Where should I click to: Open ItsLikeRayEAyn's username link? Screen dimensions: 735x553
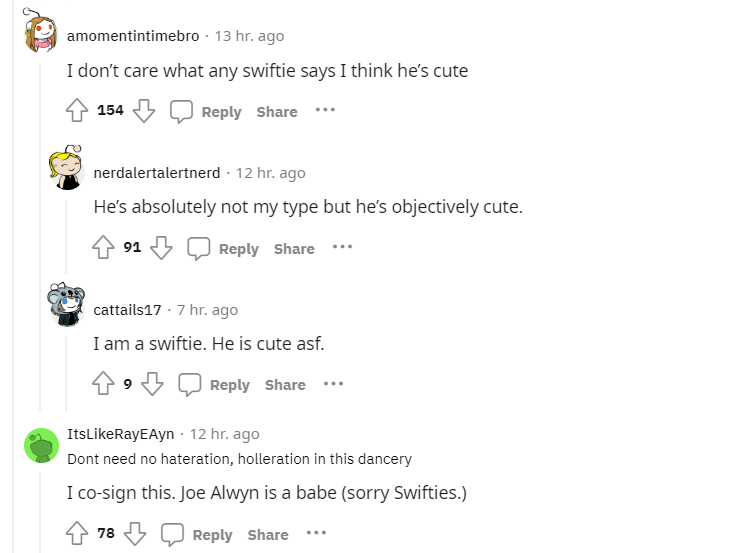click(120, 433)
